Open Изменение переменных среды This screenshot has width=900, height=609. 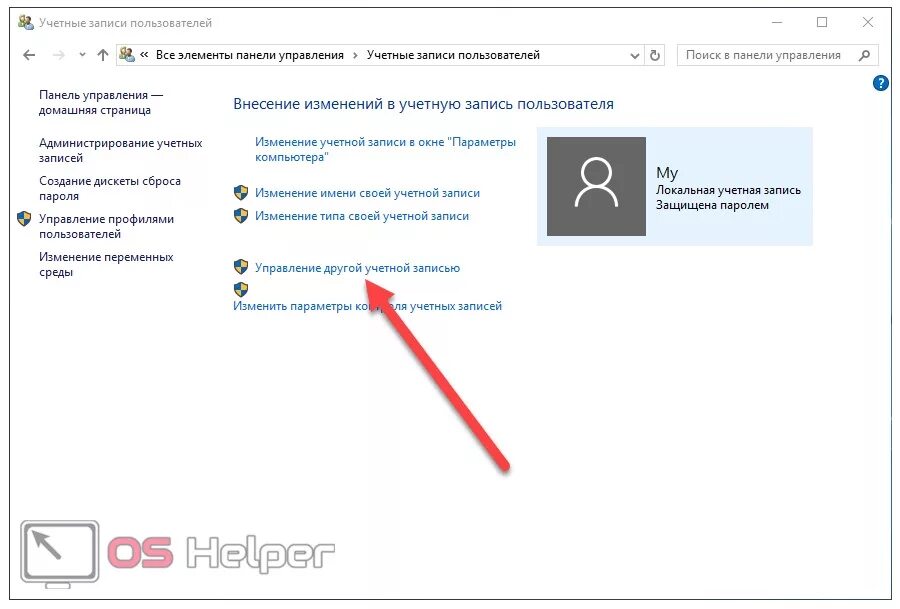click(106, 264)
